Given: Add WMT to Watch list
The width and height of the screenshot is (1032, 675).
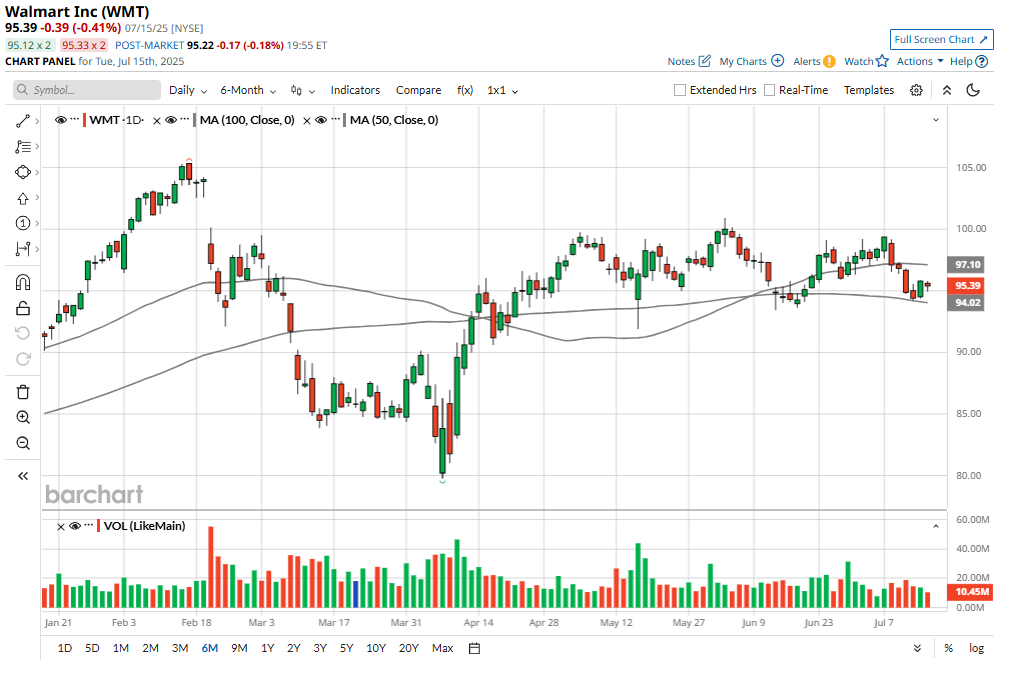Looking at the screenshot, I should pyautogui.click(x=866, y=61).
